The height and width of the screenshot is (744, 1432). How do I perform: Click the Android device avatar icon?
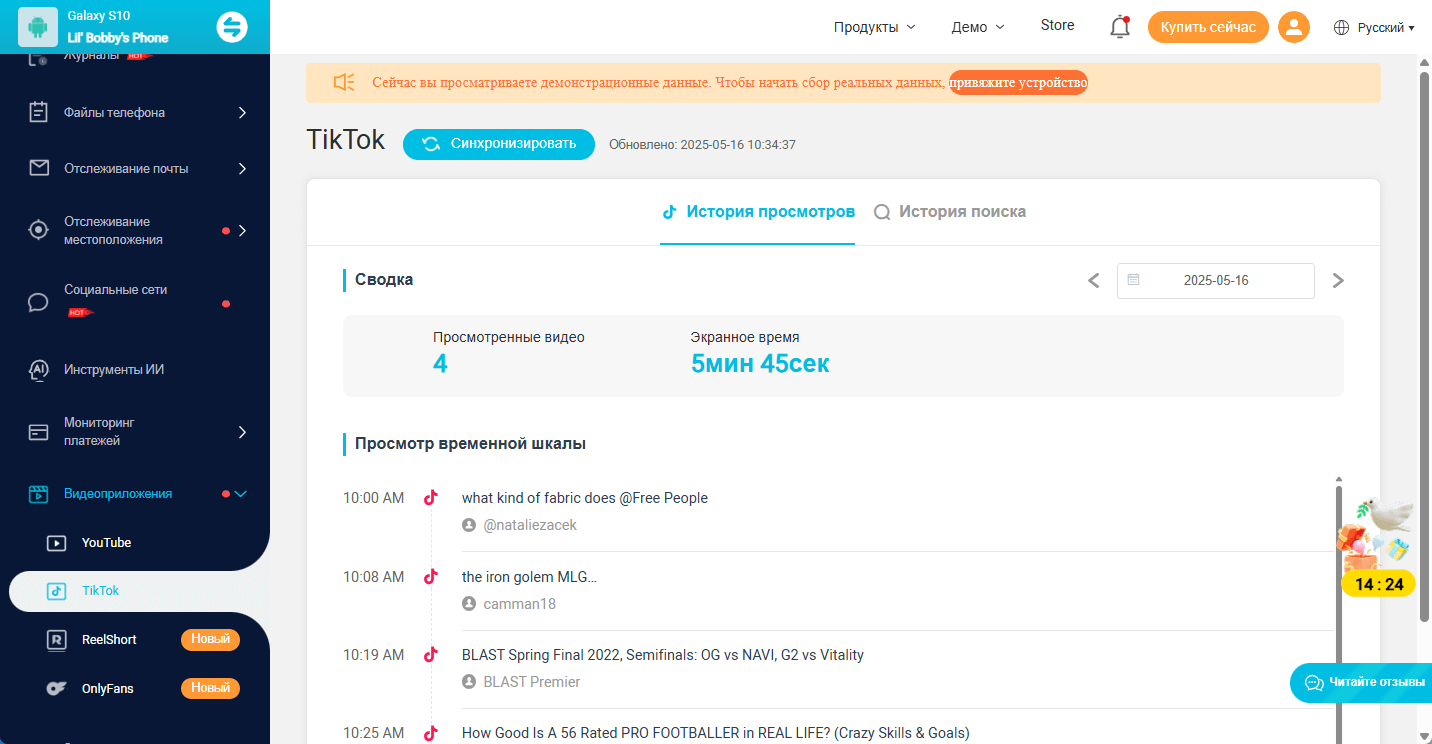pos(38,27)
